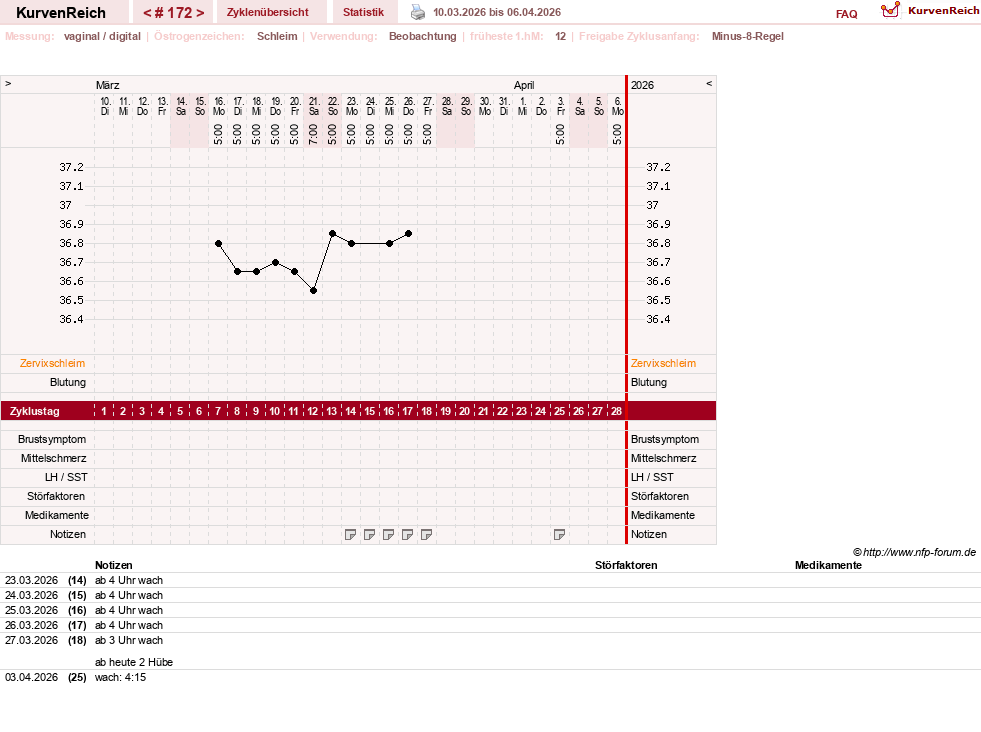
Task: Open the note icon for cycle day 18
Action: tap(427, 534)
